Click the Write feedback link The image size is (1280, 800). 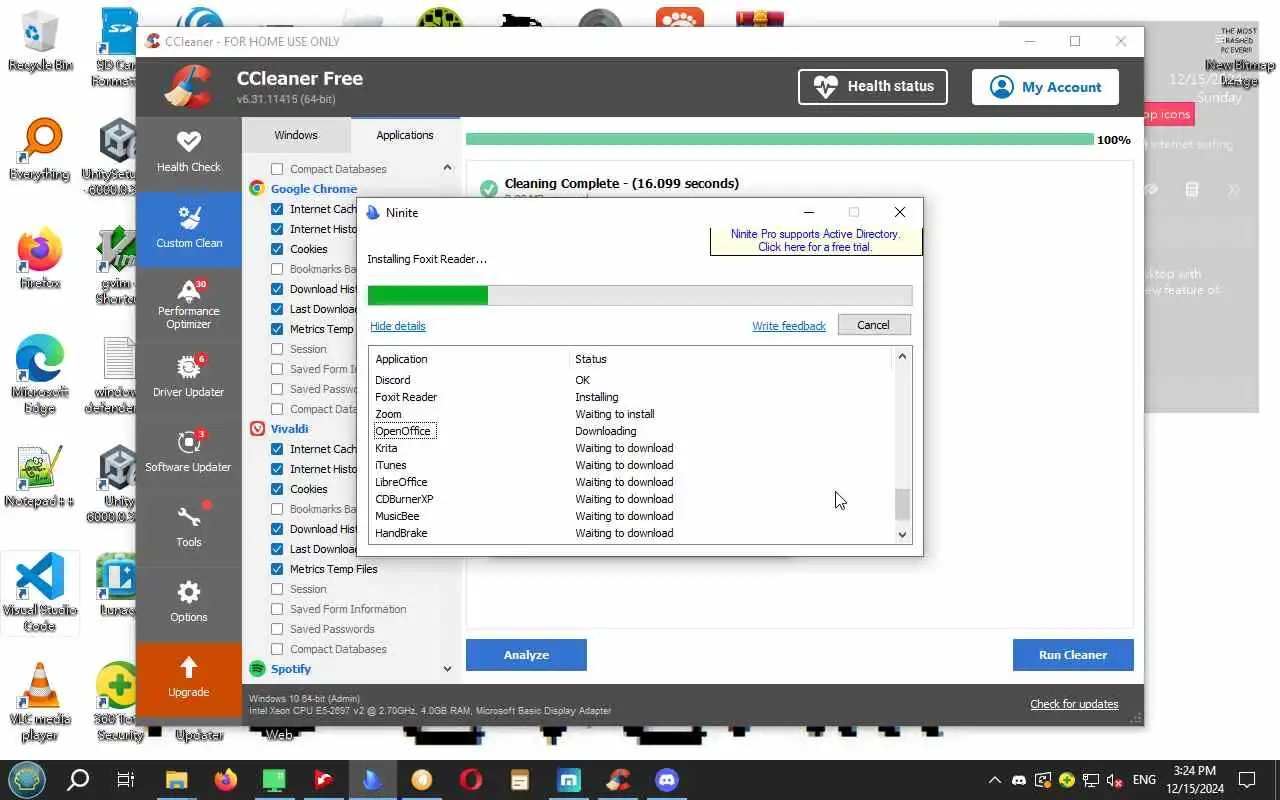tap(789, 326)
